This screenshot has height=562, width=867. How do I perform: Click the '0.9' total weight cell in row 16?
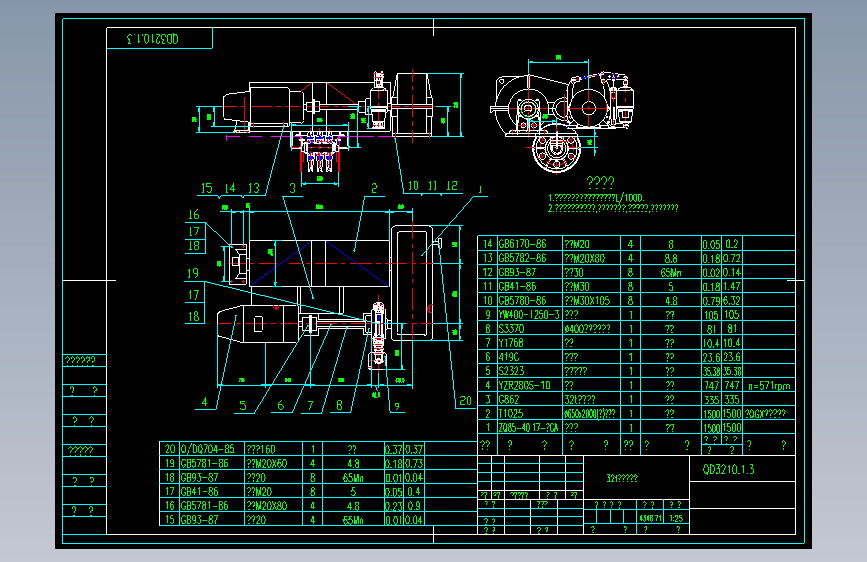click(x=414, y=506)
